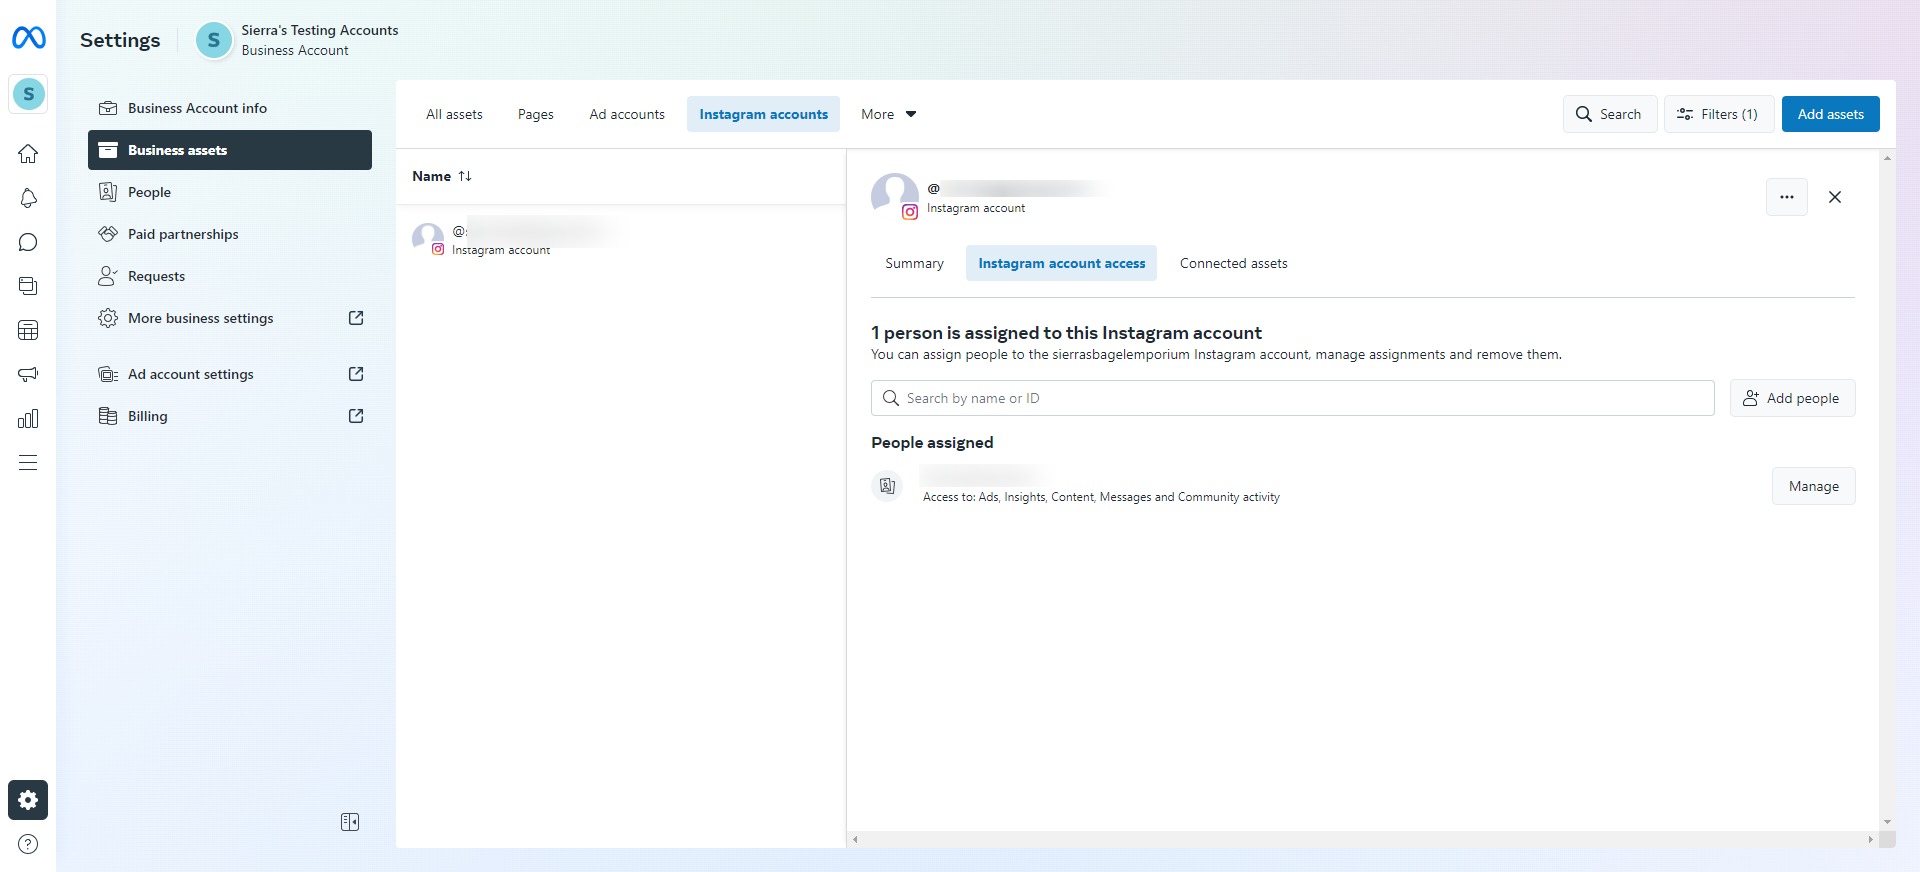This screenshot has height=872, width=1920.
Task: Click the horizontal scrollbar right arrow
Action: coord(1870,840)
